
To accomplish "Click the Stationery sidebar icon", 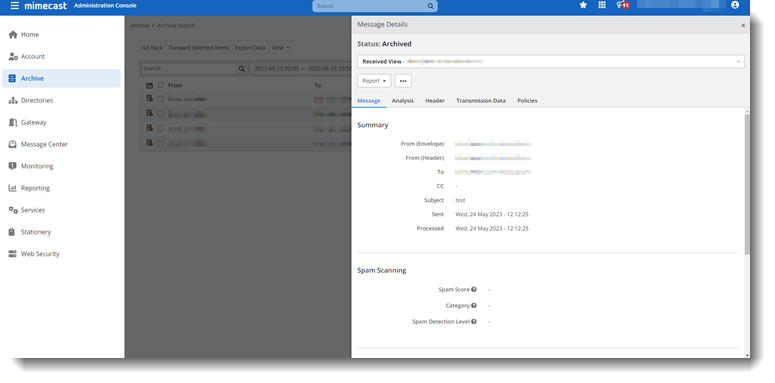I will (x=12, y=232).
